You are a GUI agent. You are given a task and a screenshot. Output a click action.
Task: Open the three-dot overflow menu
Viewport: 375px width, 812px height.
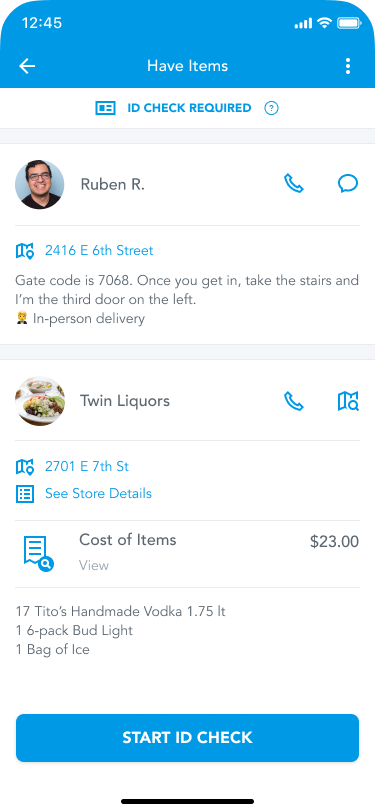(x=348, y=66)
